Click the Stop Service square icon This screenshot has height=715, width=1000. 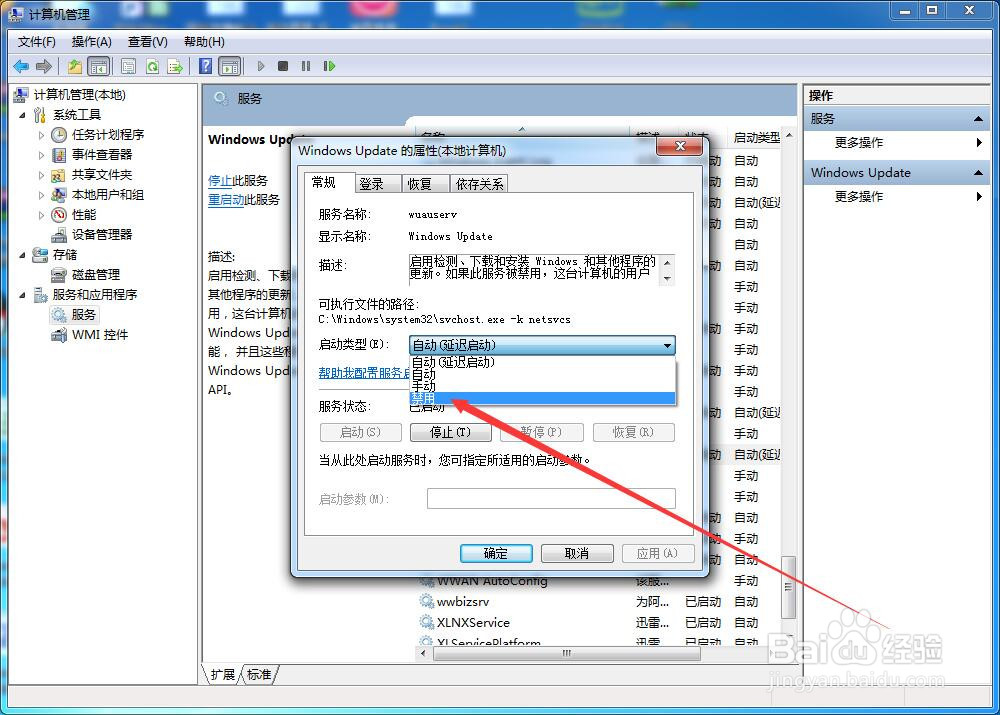coord(283,66)
